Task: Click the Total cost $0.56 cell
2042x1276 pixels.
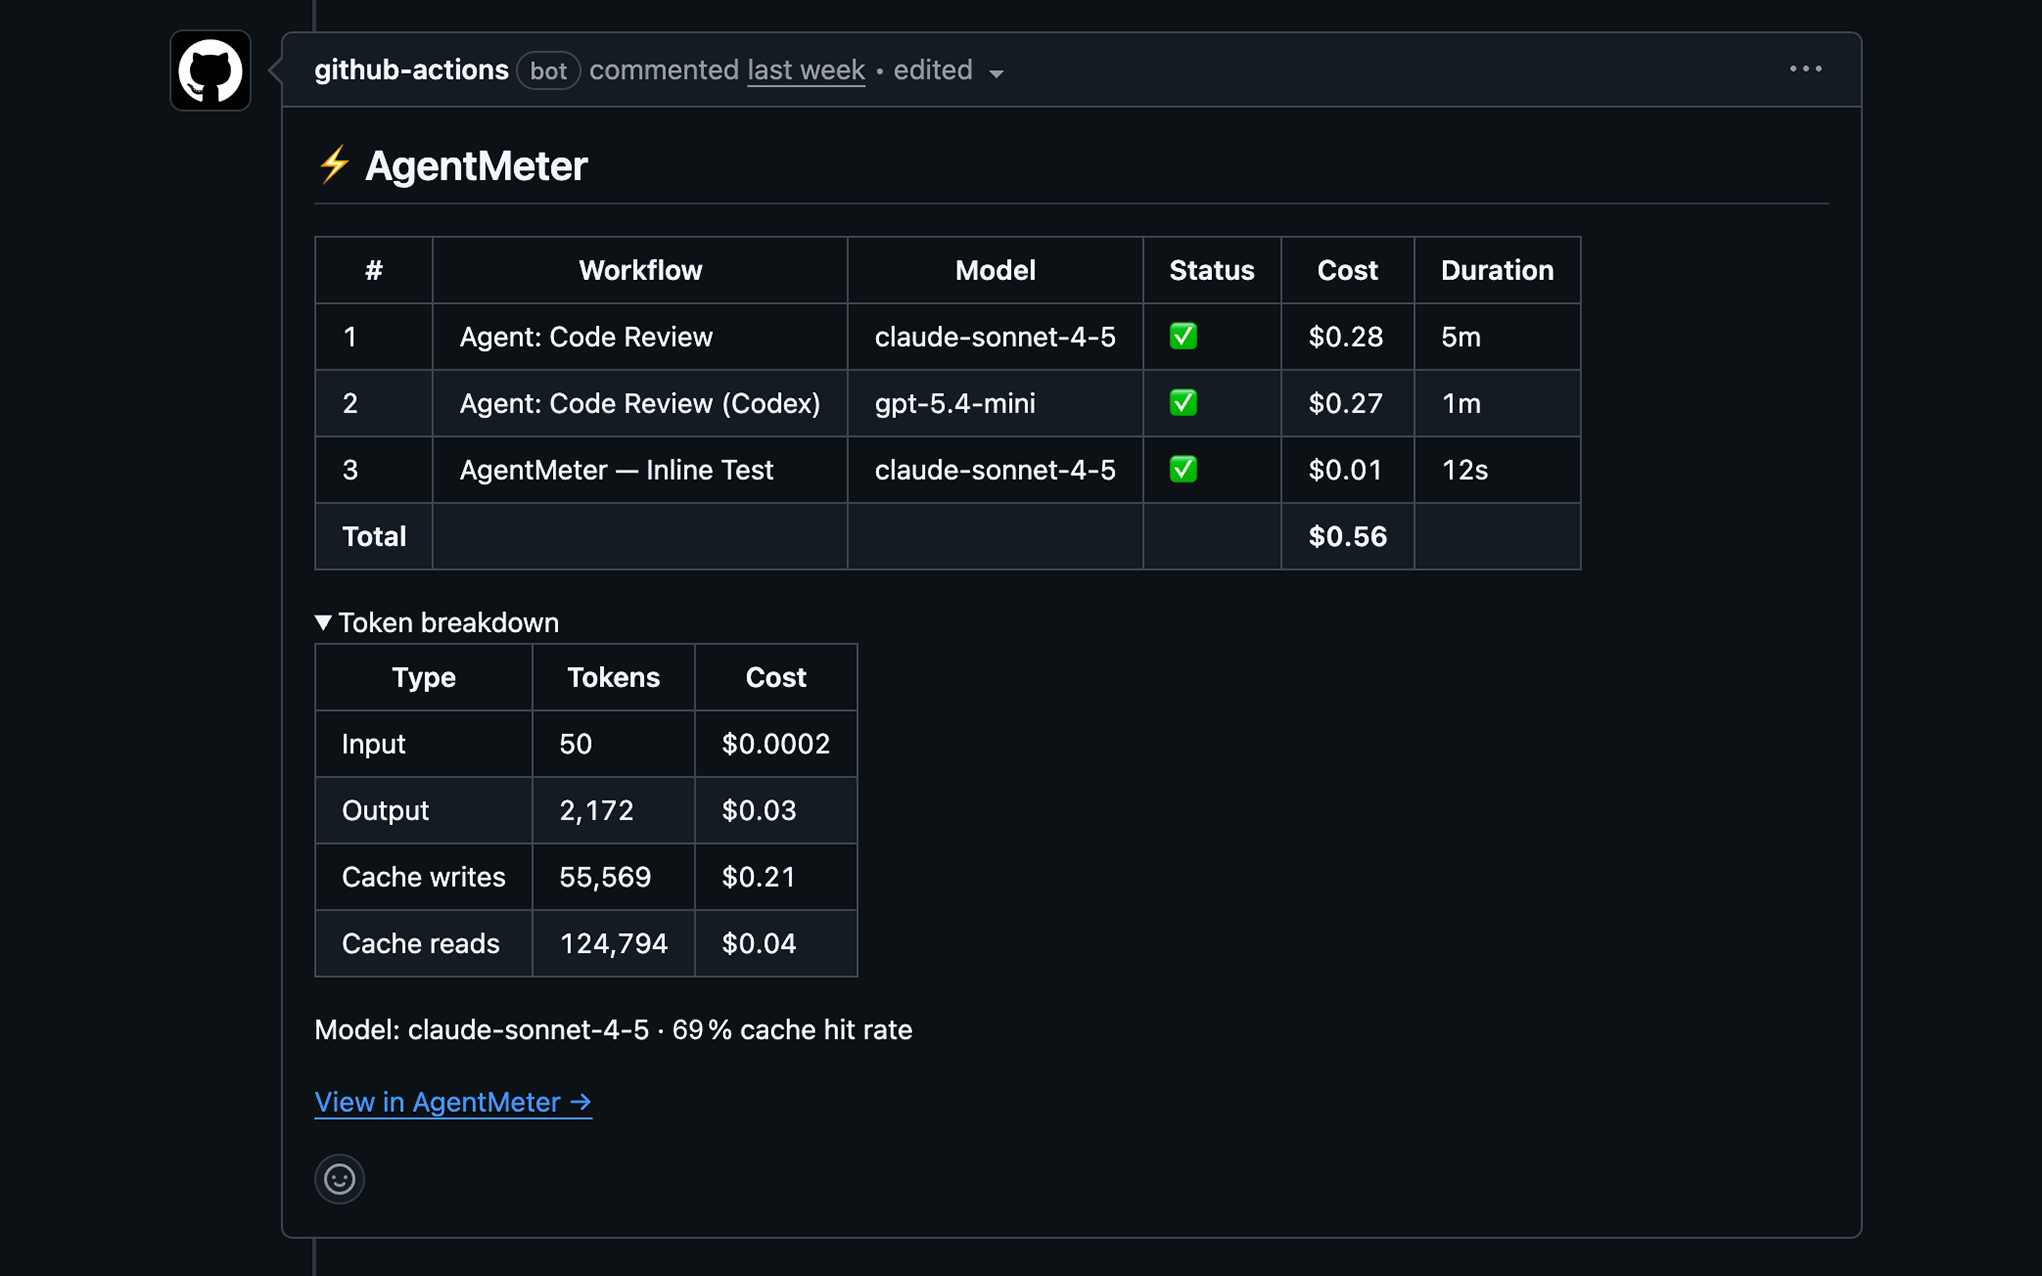Action: [x=1347, y=536]
